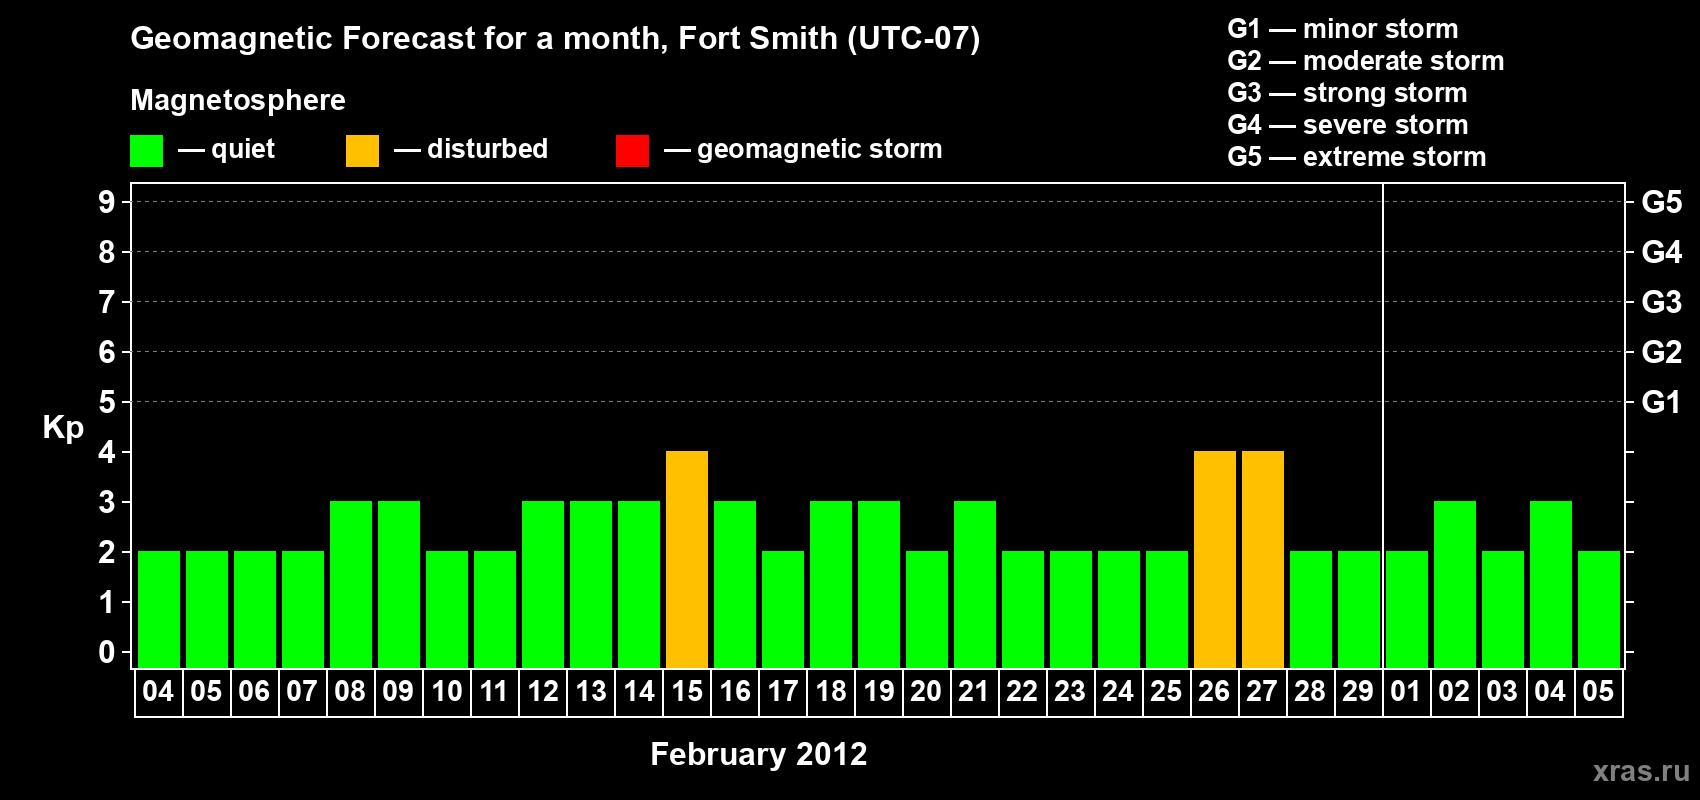Screen dimensions: 1700x800
Task: Click the orange bar for February 27
Action: click(x=1263, y=559)
